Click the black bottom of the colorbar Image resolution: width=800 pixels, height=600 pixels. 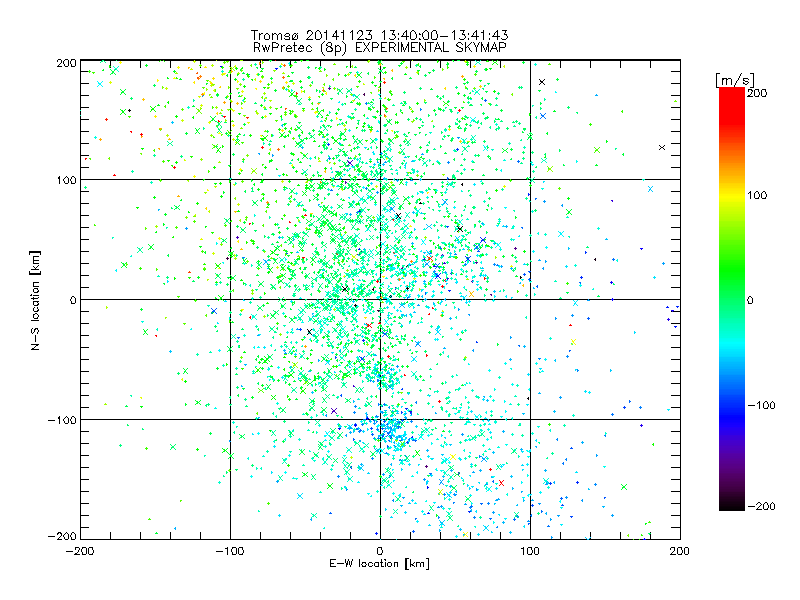click(x=732, y=504)
